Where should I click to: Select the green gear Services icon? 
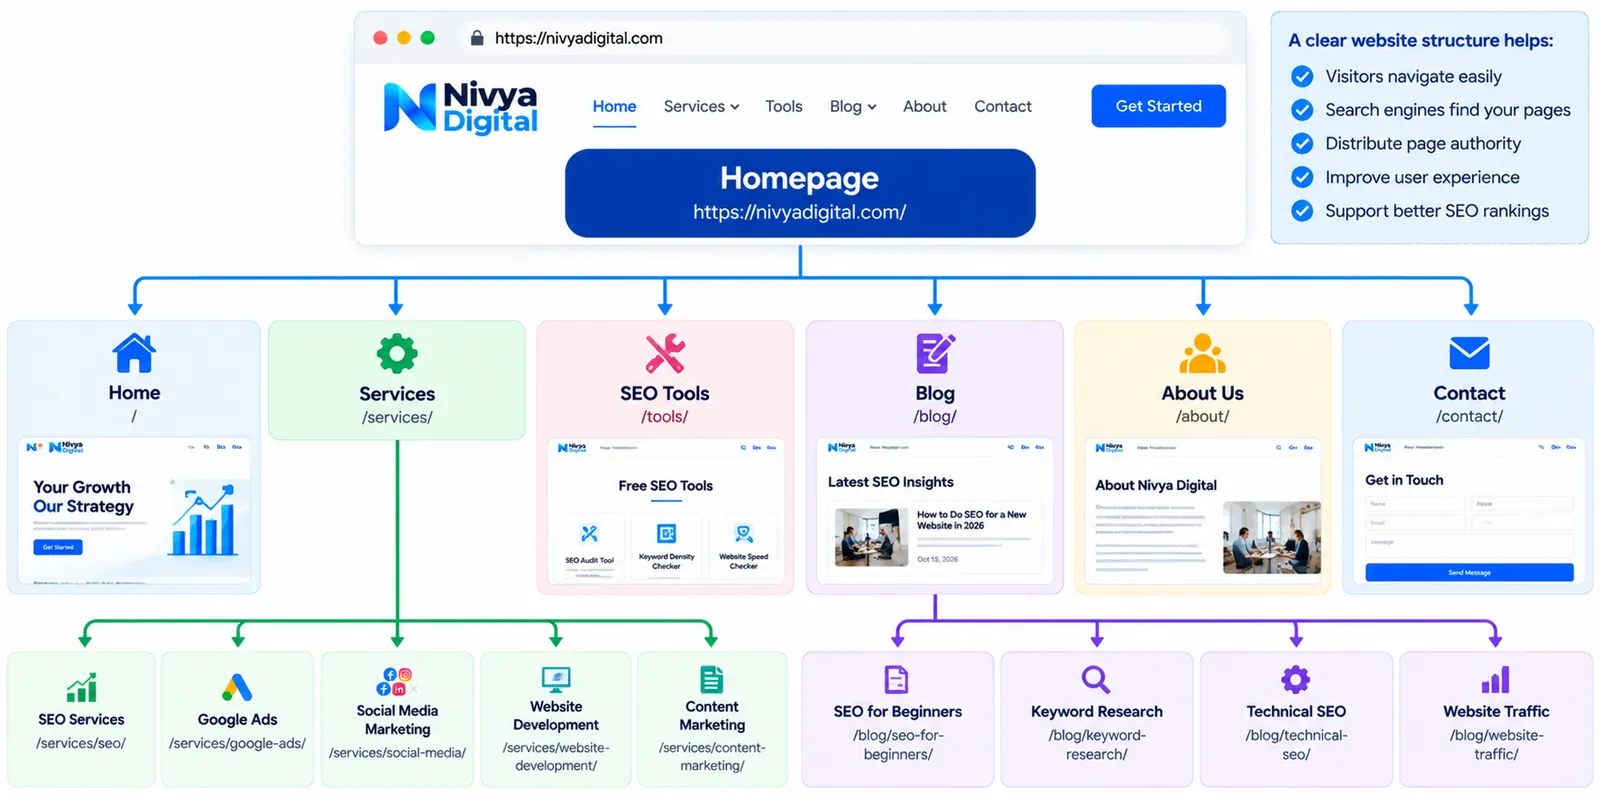(x=397, y=354)
